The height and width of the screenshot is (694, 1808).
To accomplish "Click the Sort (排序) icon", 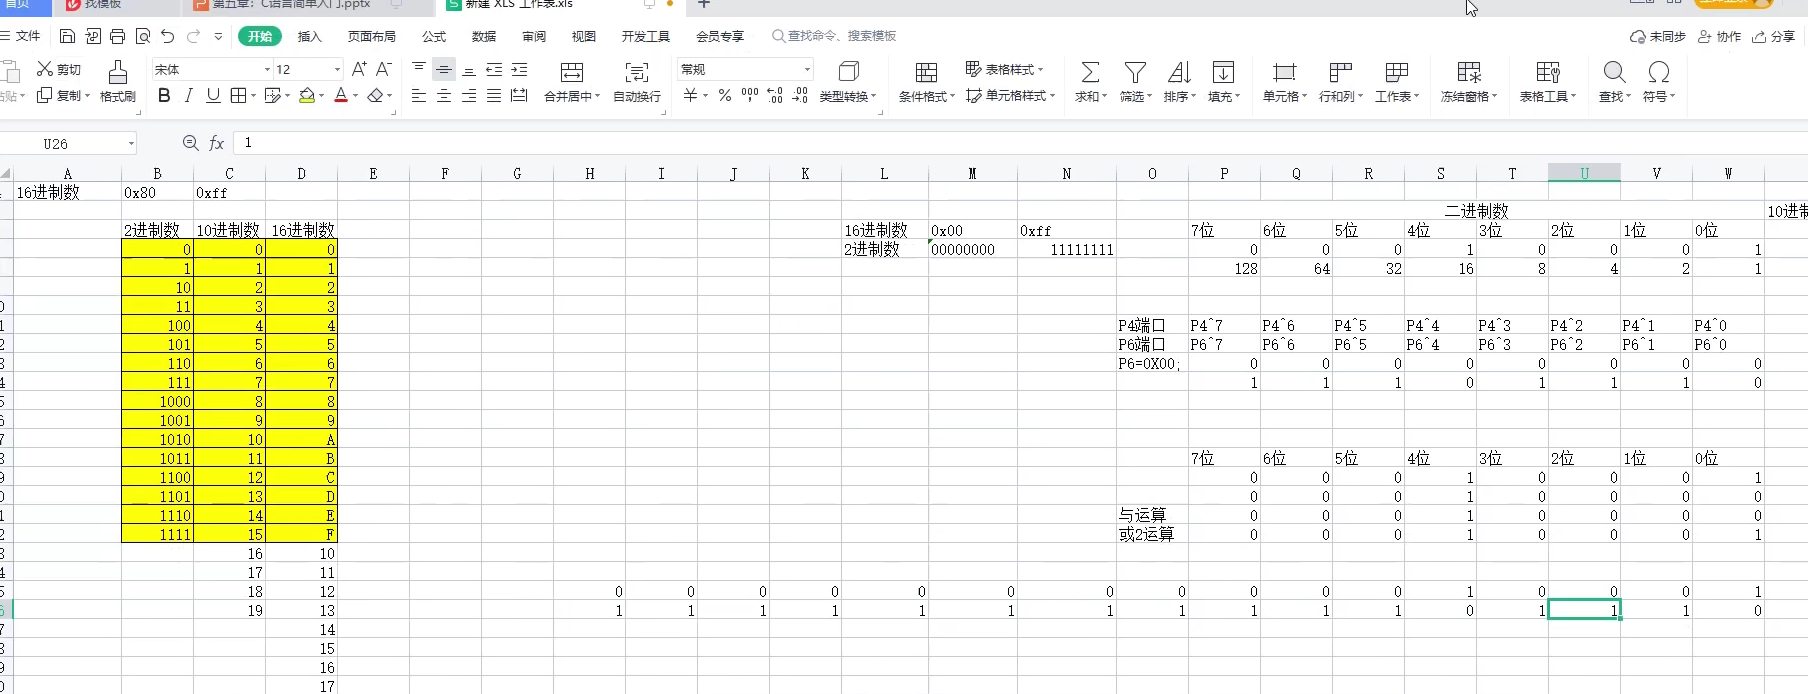I will (1179, 72).
